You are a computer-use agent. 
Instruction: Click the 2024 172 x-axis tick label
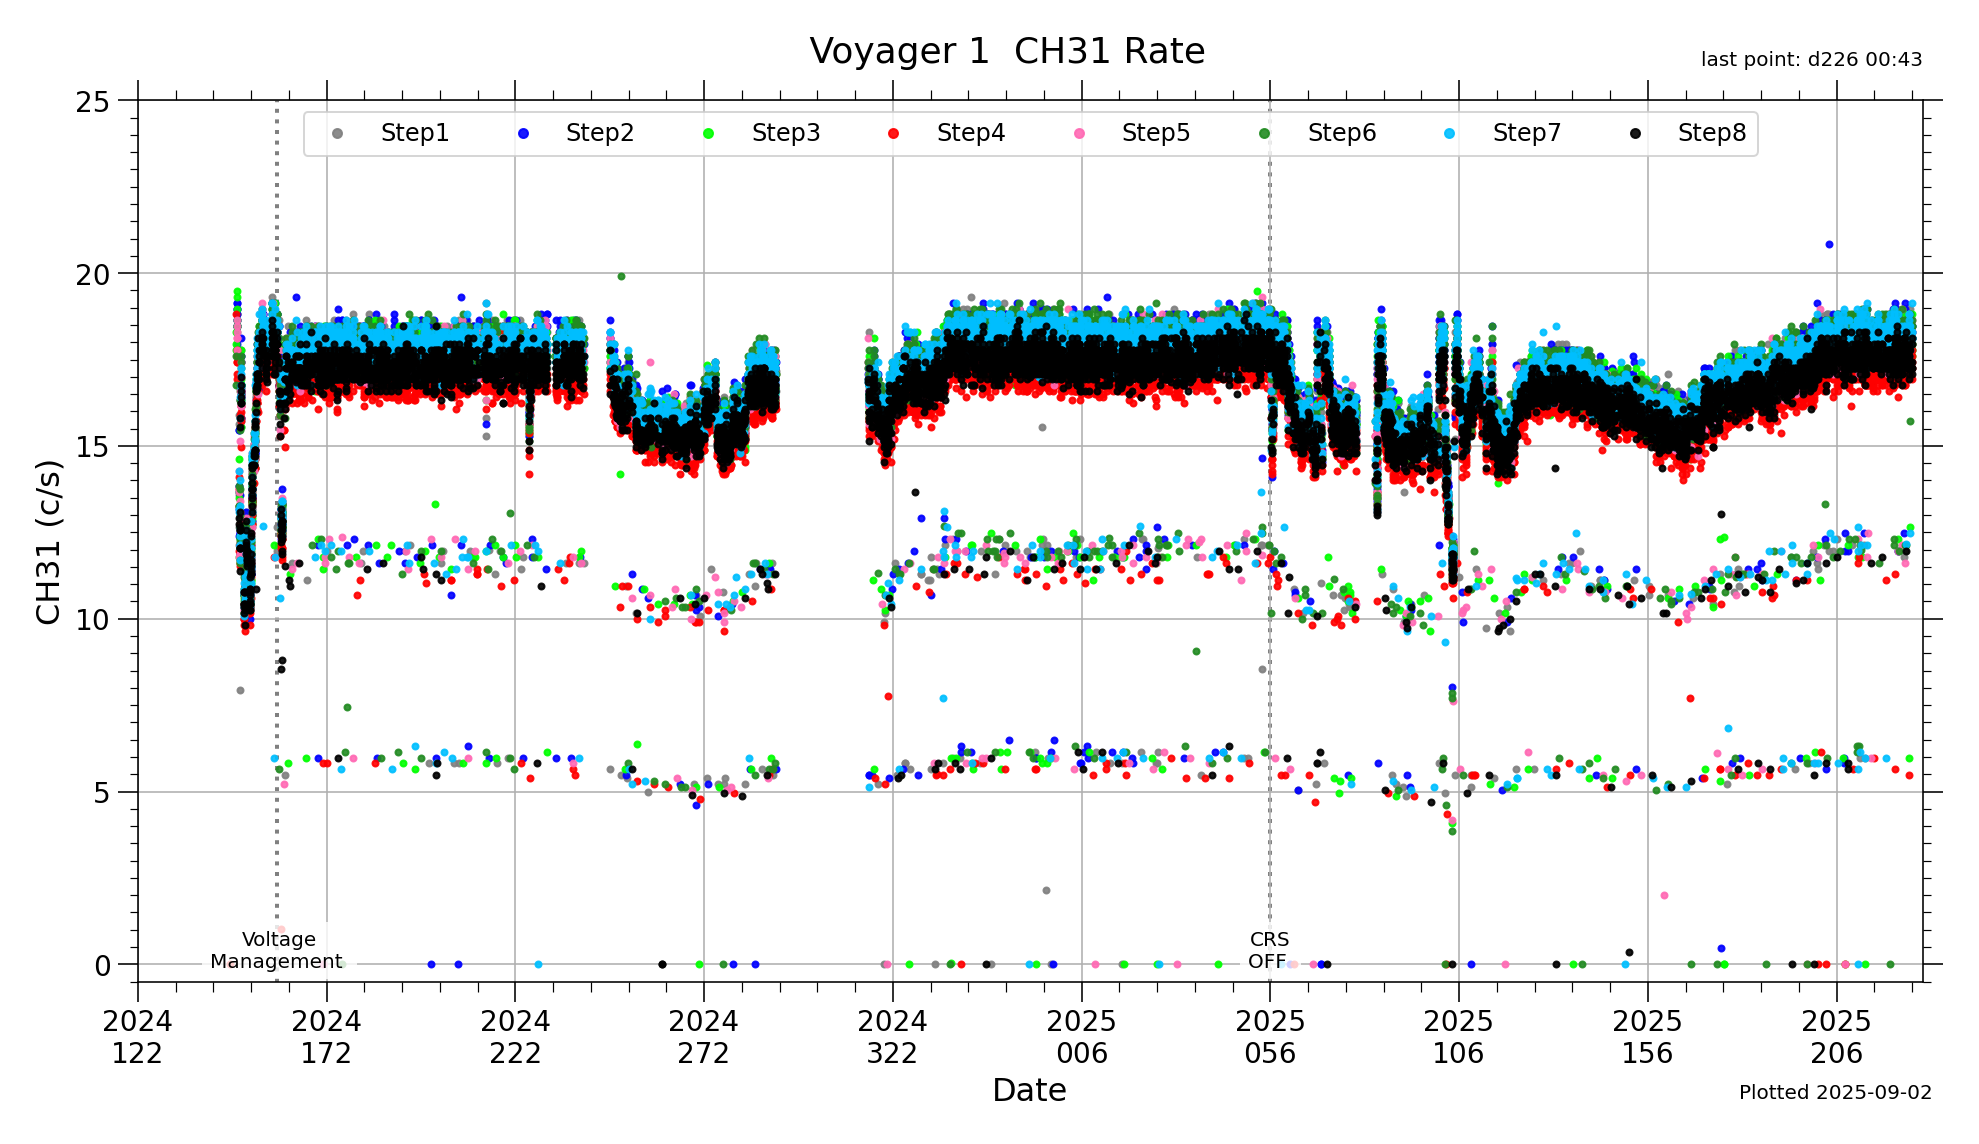pos(326,1037)
